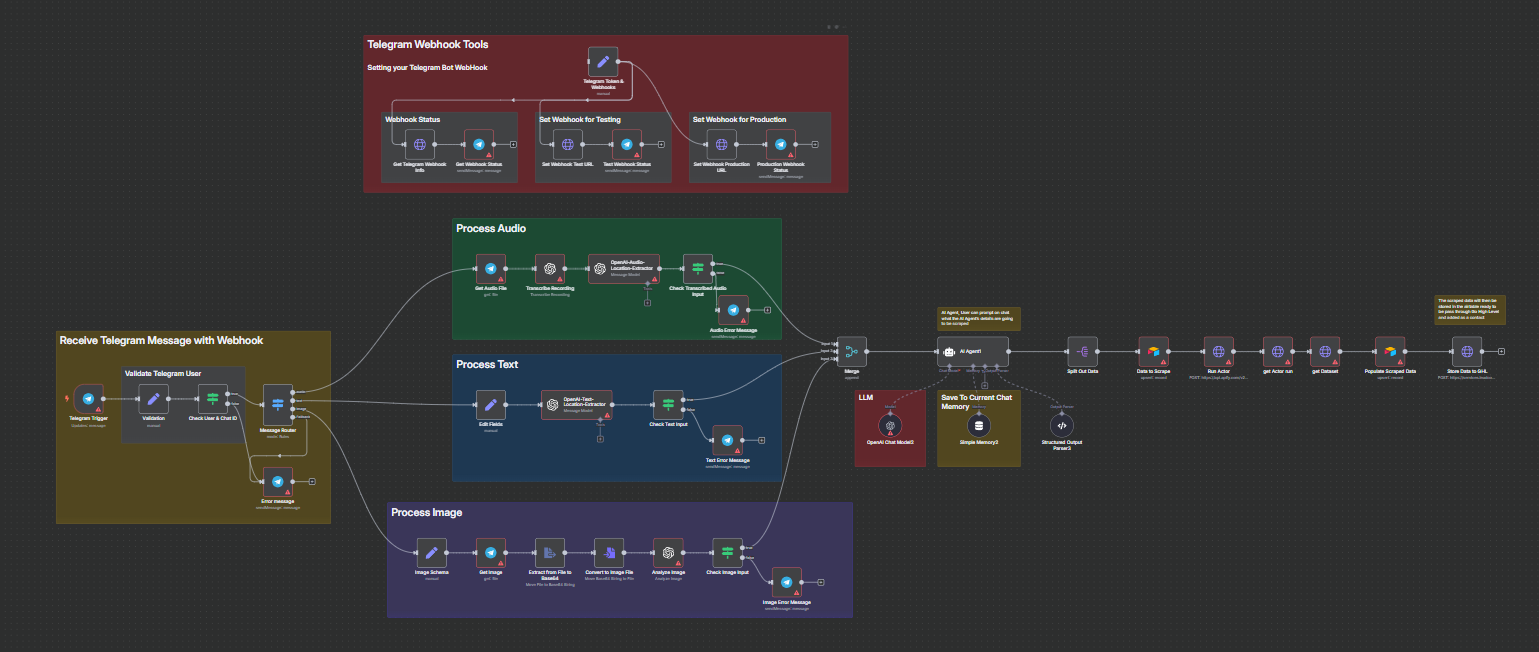Select the Extract from File to Base64 node

[549, 552]
